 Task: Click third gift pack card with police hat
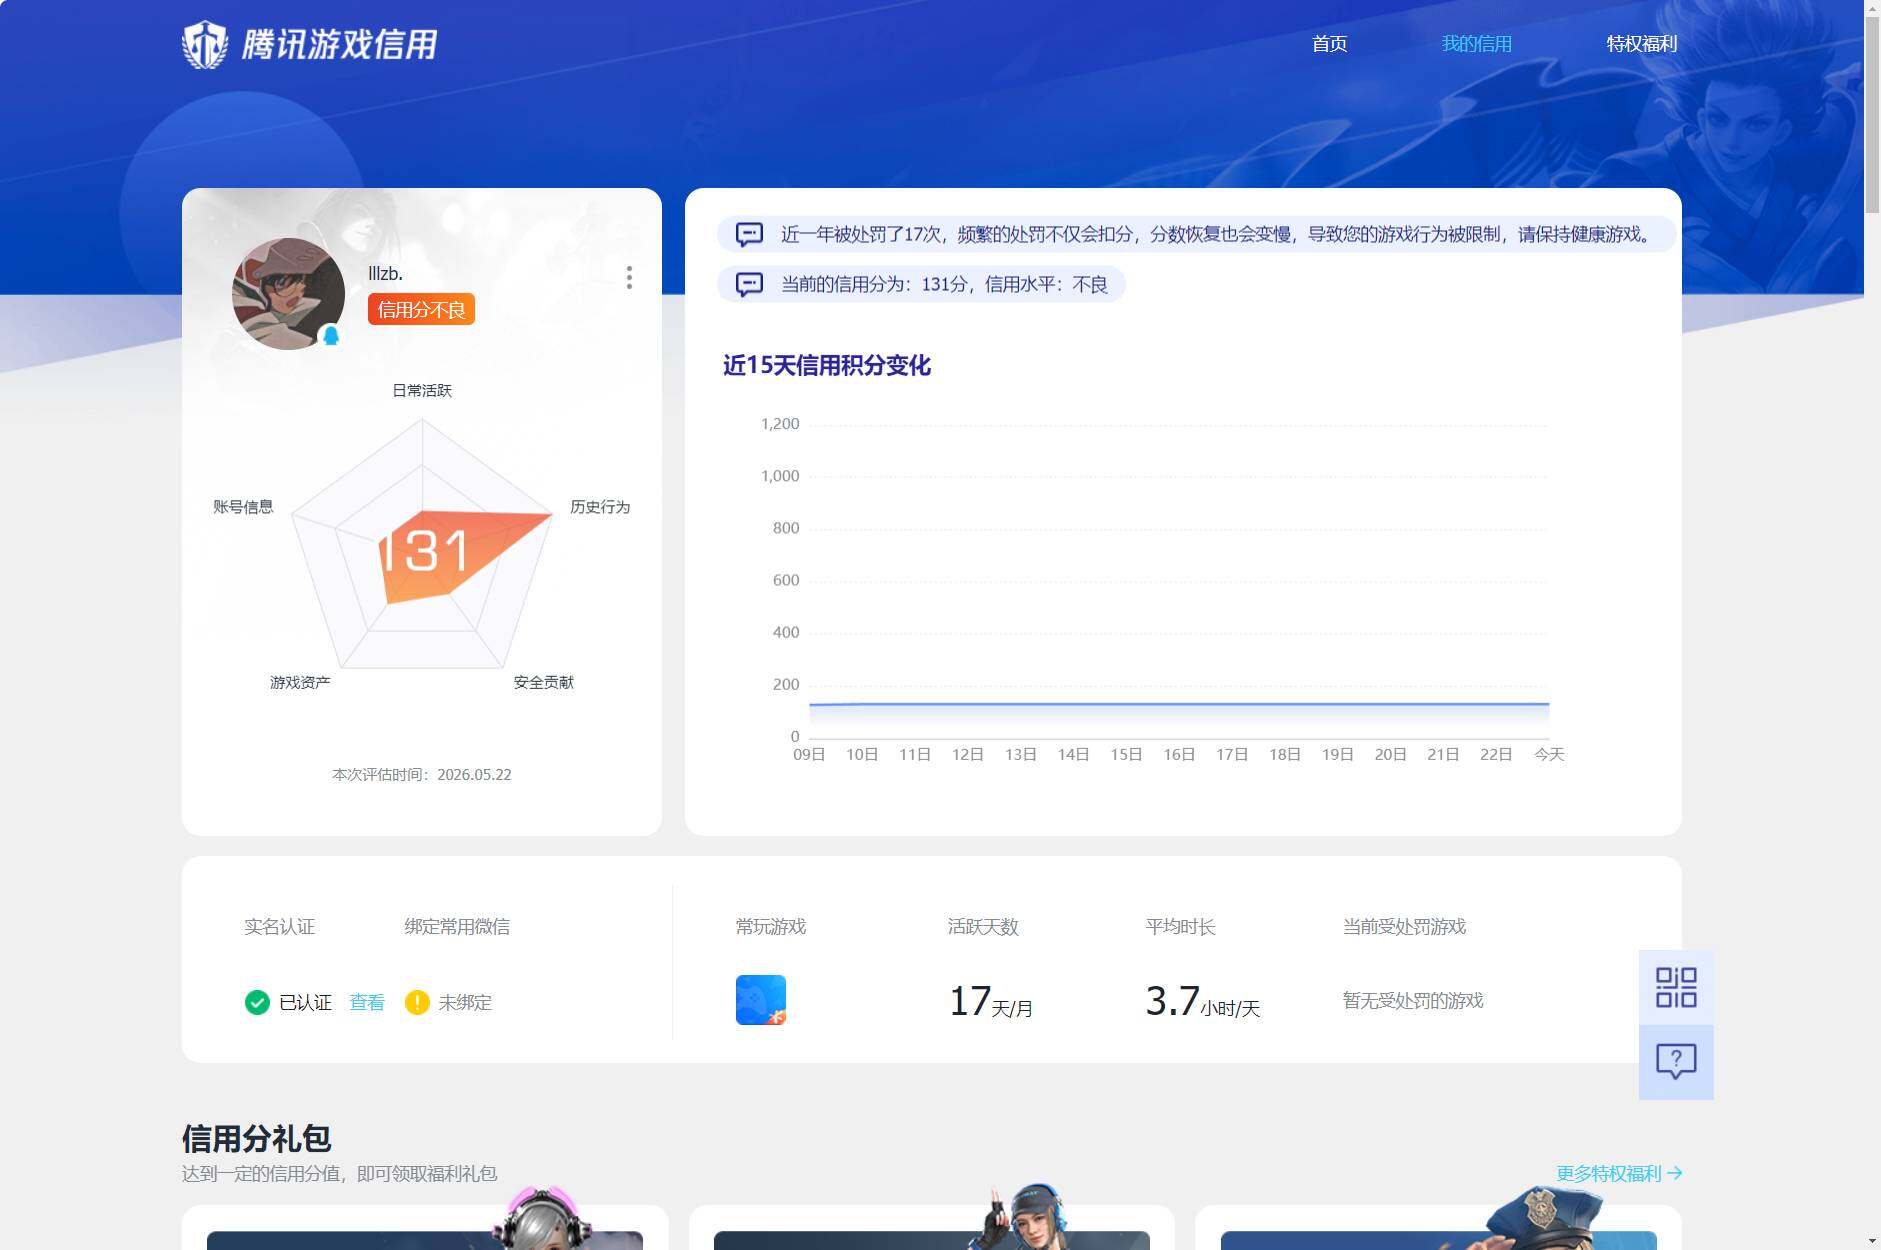coord(1439,1227)
